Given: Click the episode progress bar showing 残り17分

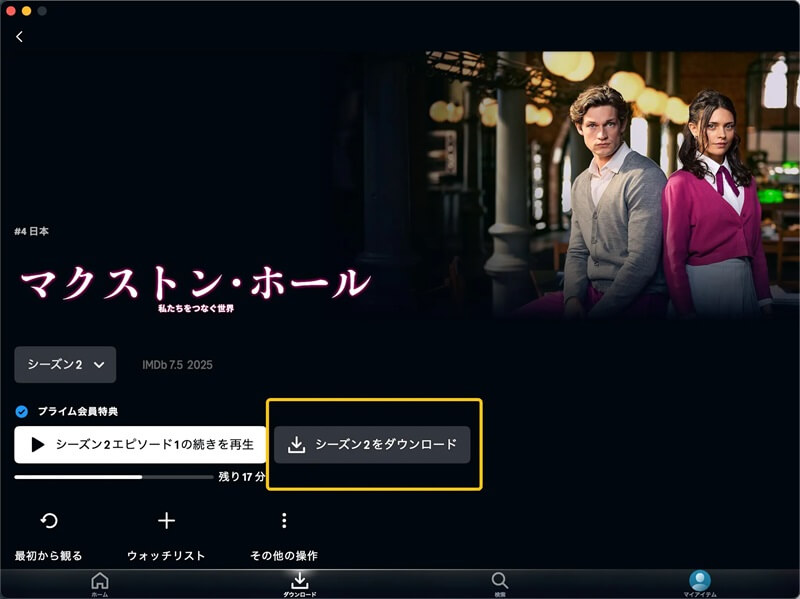Looking at the screenshot, I should click(110, 478).
